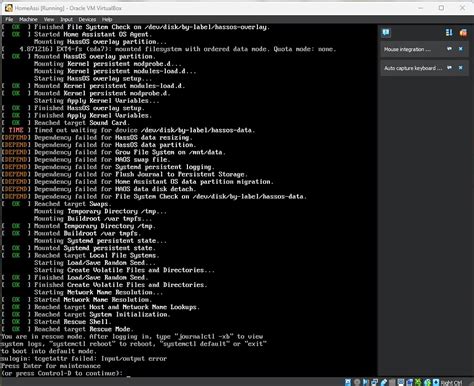Click the VirtualBox icon in title bar

pyautogui.click(x=9, y=8)
